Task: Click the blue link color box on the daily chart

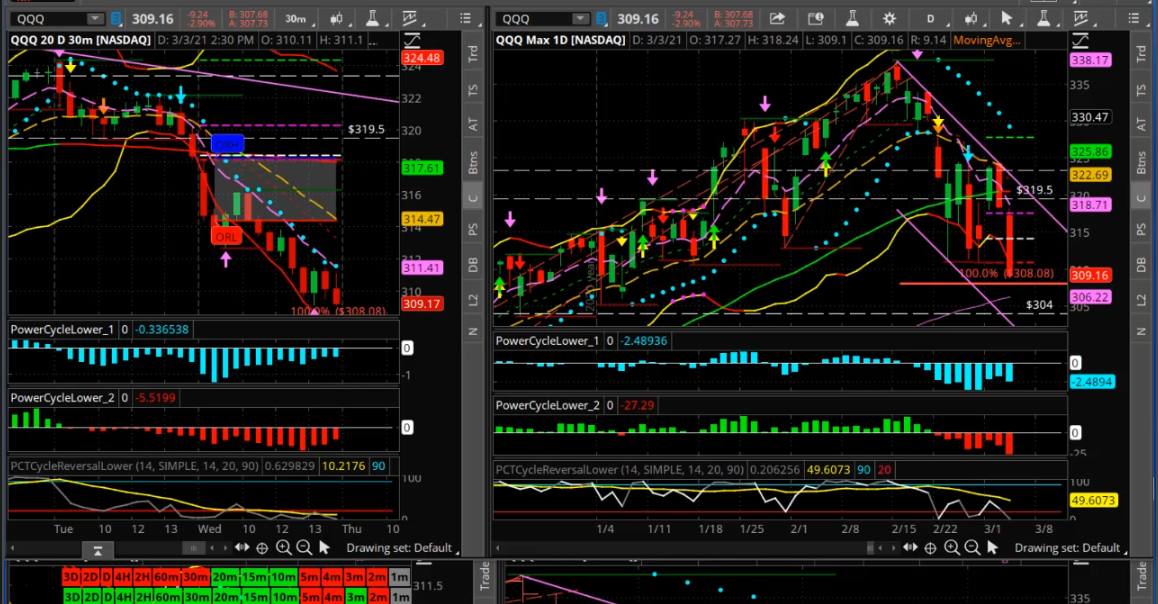Action: click(x=602, y=18)
